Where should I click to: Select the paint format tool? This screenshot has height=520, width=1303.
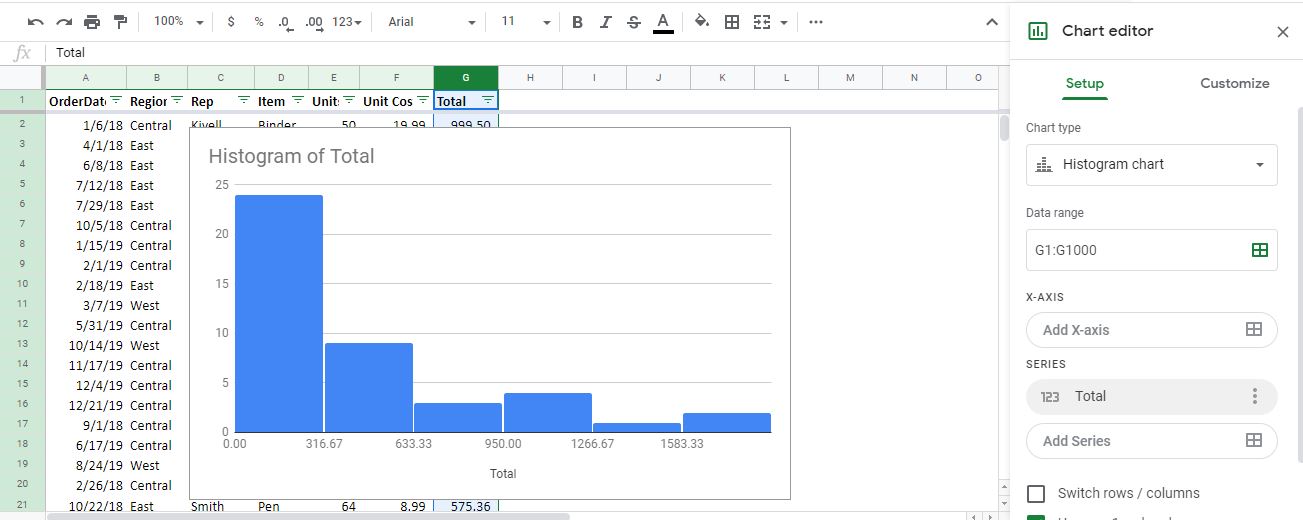tap(120, 21)
